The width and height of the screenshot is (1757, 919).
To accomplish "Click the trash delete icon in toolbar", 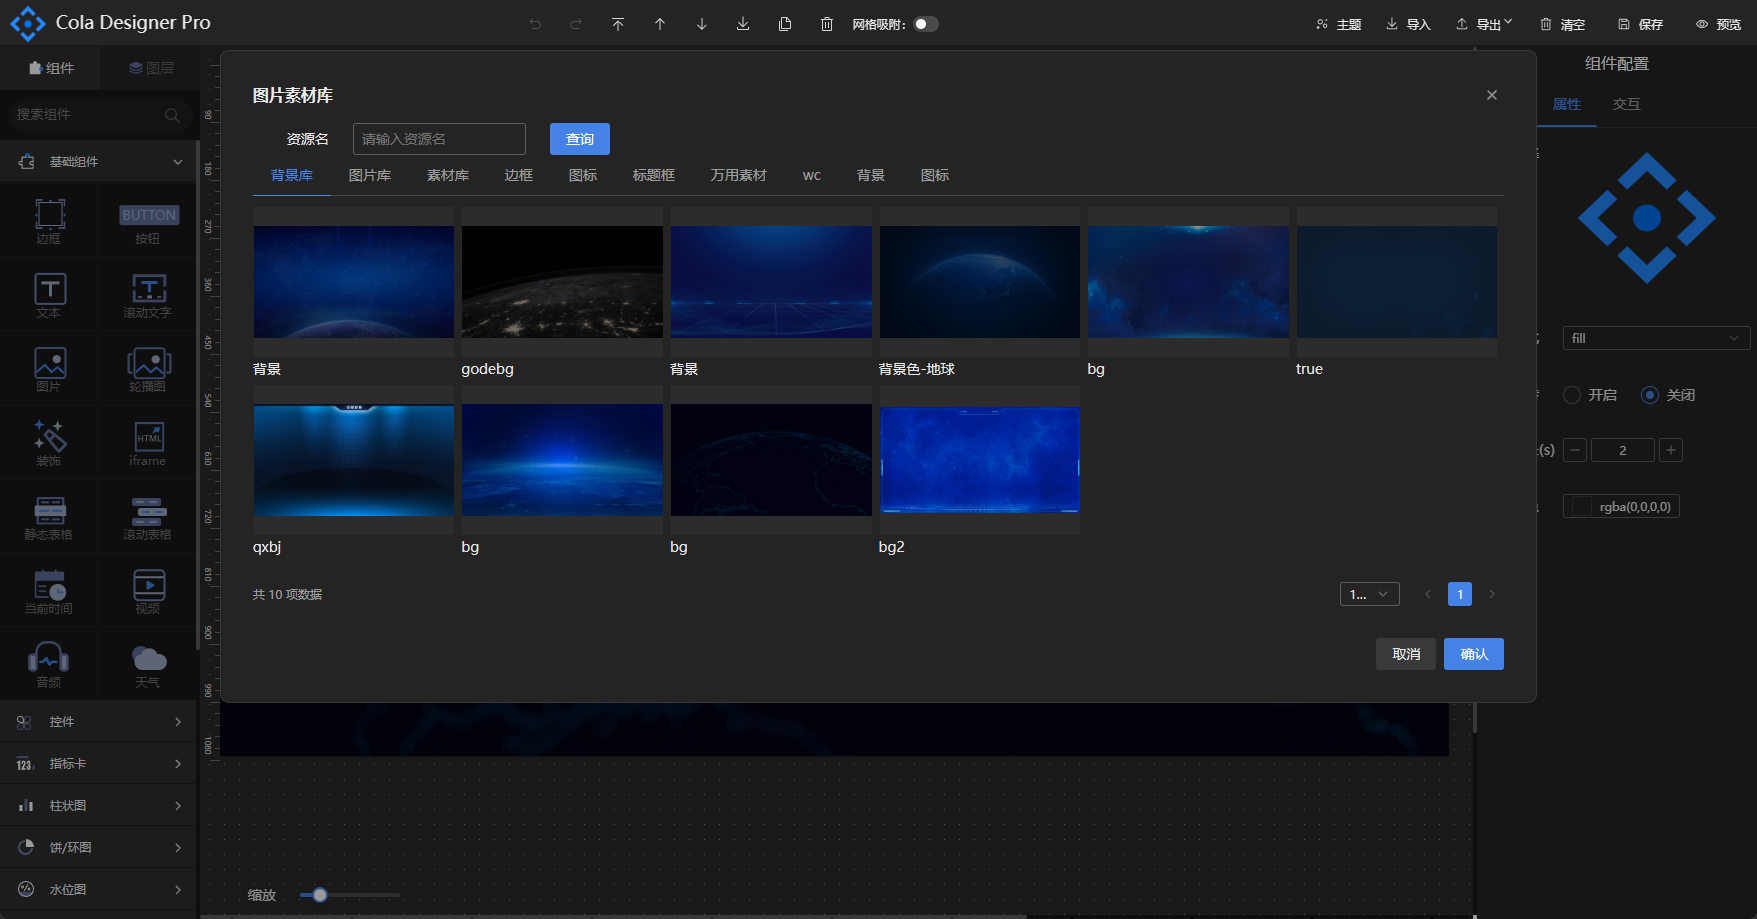I will 827,24.
